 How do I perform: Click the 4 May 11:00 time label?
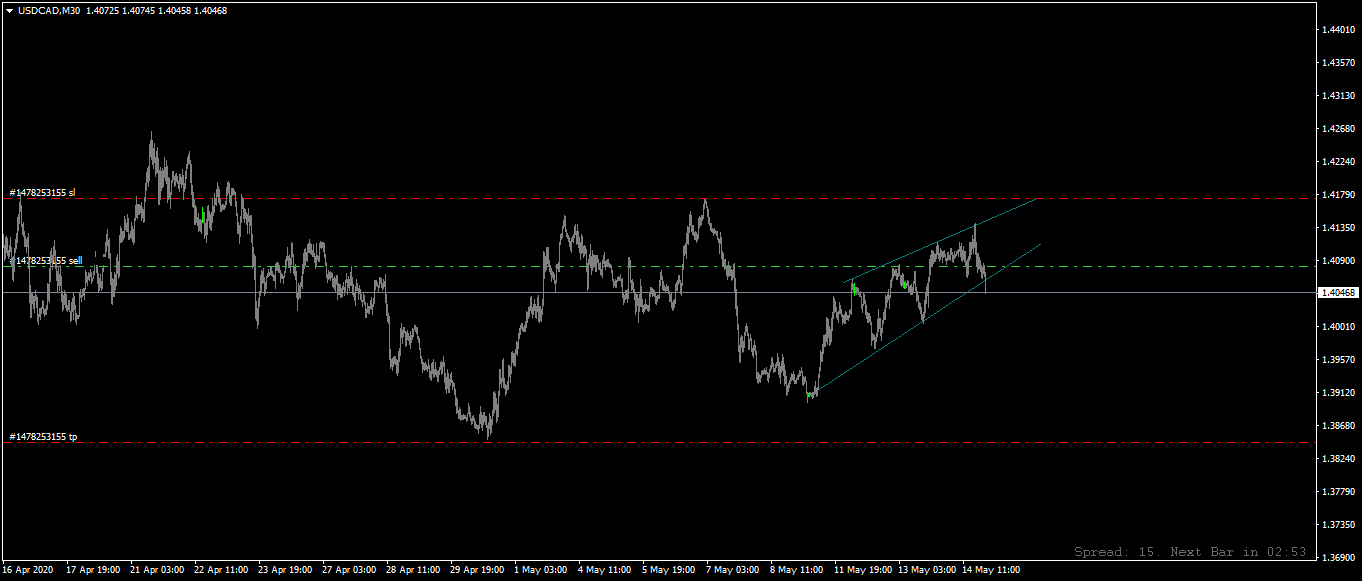[x=604, y=570]
